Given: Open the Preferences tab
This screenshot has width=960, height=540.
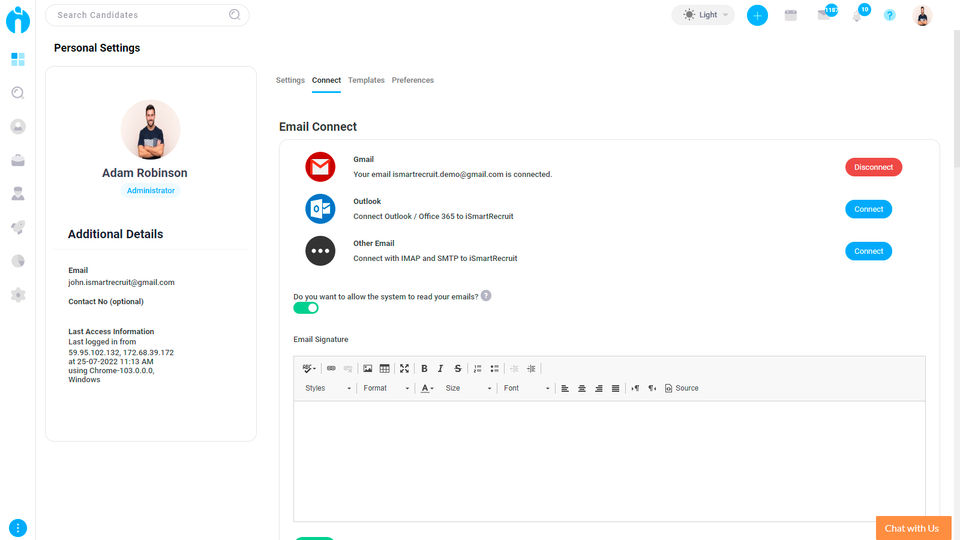Looking at the screenshot, I should point(413,80).
